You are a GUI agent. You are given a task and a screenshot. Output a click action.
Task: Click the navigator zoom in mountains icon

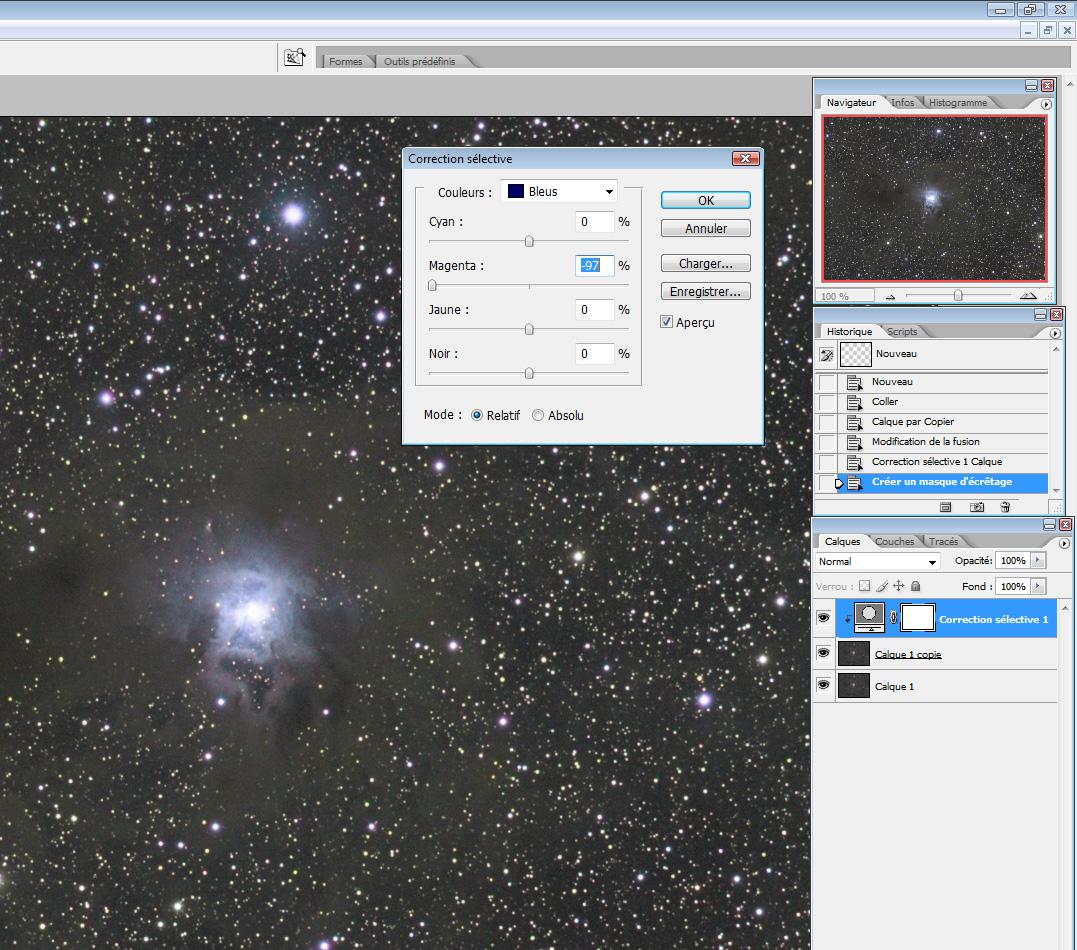coord(1027,296)
